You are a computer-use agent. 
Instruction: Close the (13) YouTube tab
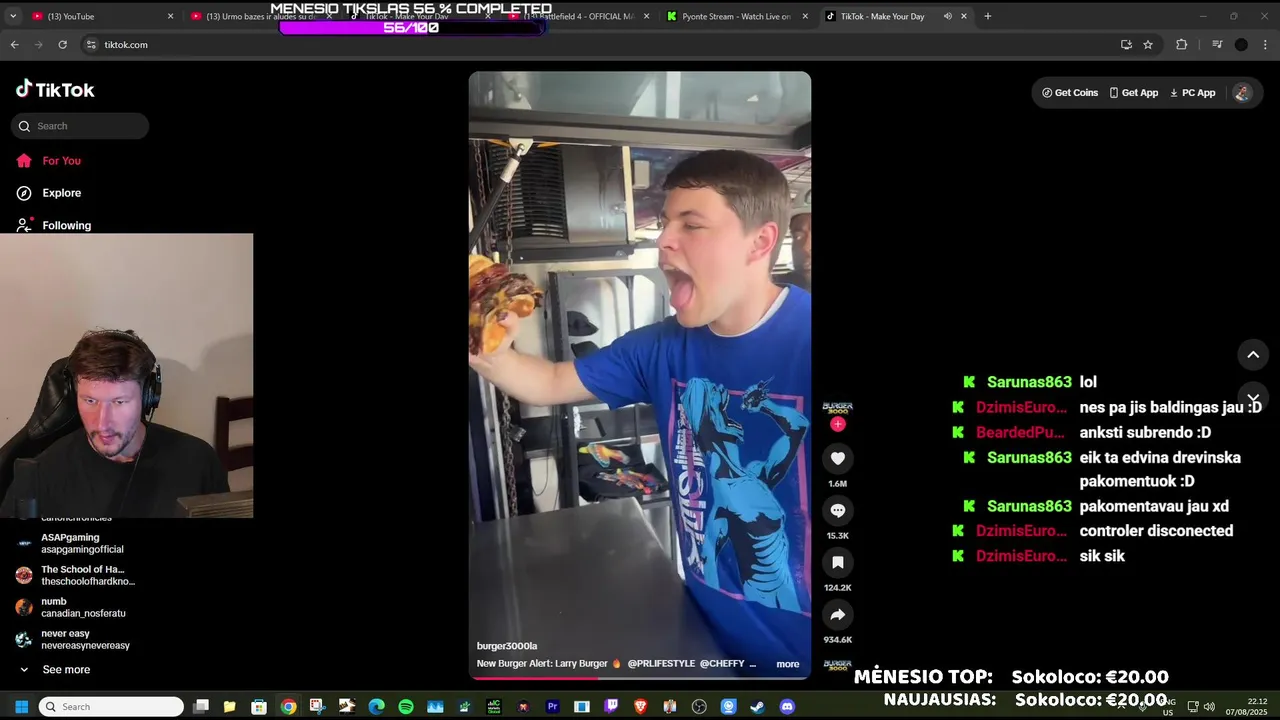(x=170, y=16)
